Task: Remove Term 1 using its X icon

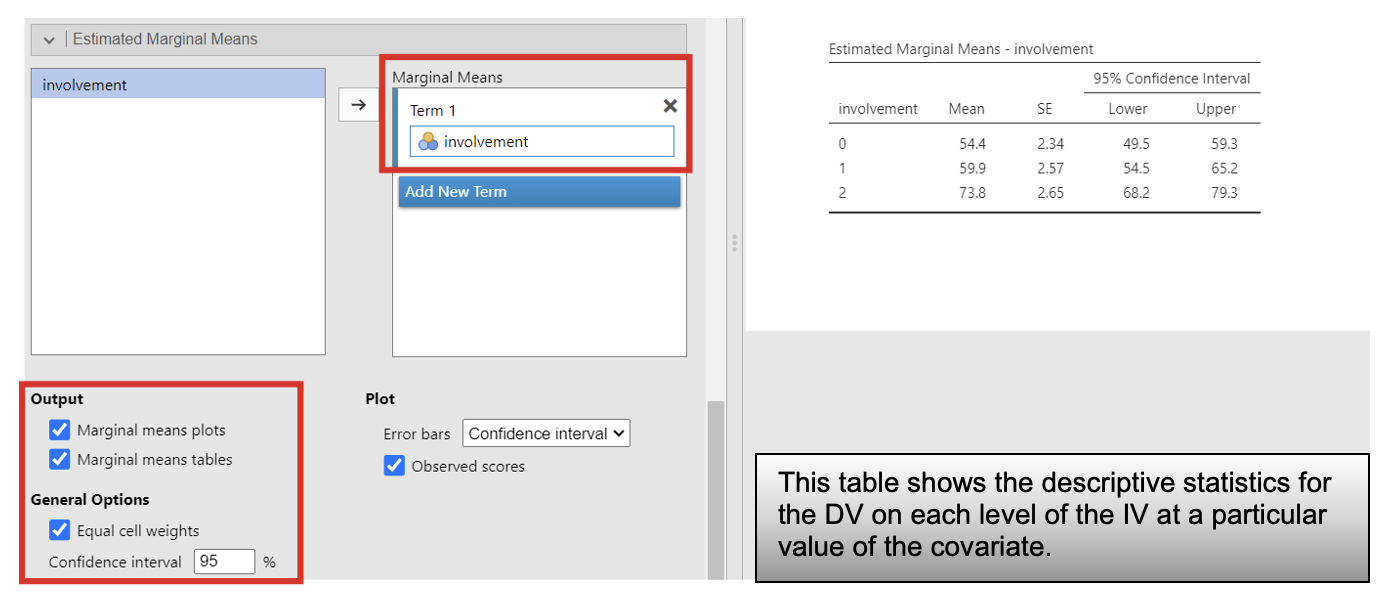Action: pyautogui.click(x=670, y=106)
